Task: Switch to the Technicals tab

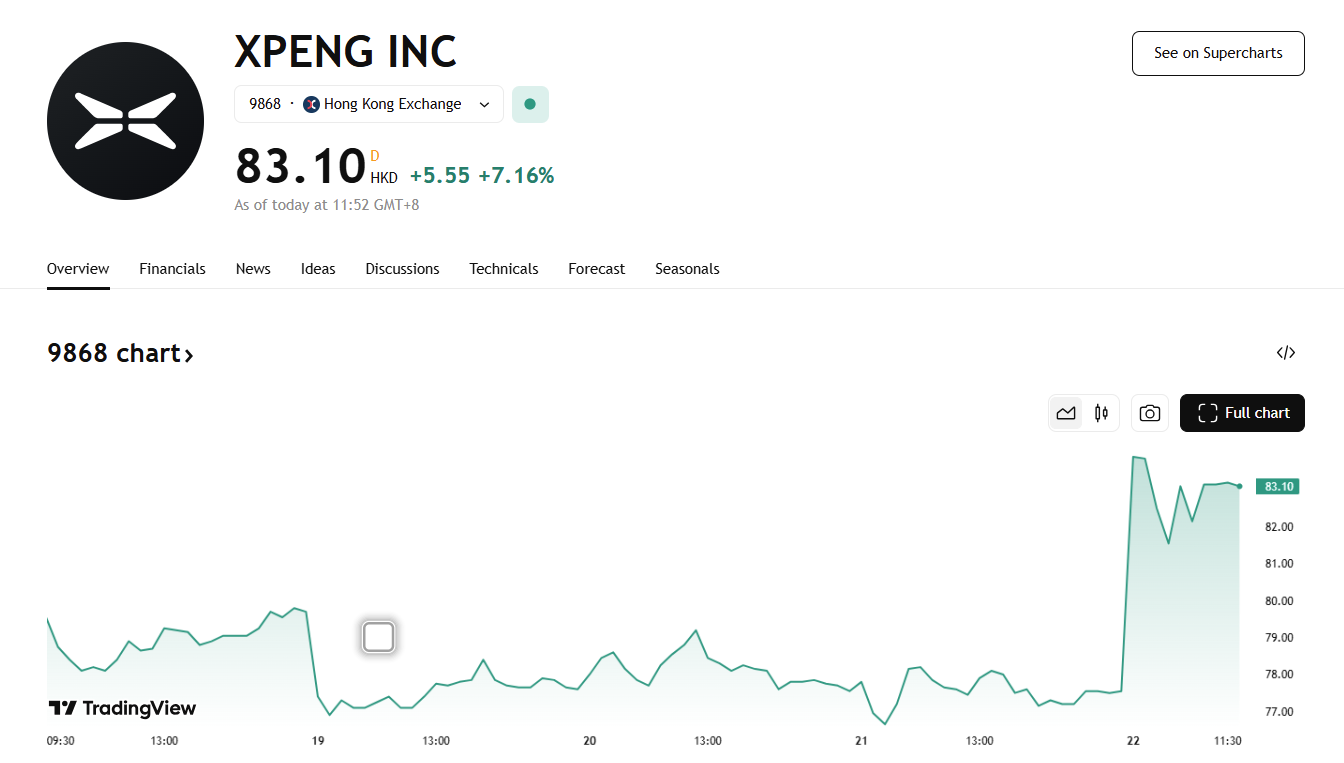Action: [x=504, y=269]
